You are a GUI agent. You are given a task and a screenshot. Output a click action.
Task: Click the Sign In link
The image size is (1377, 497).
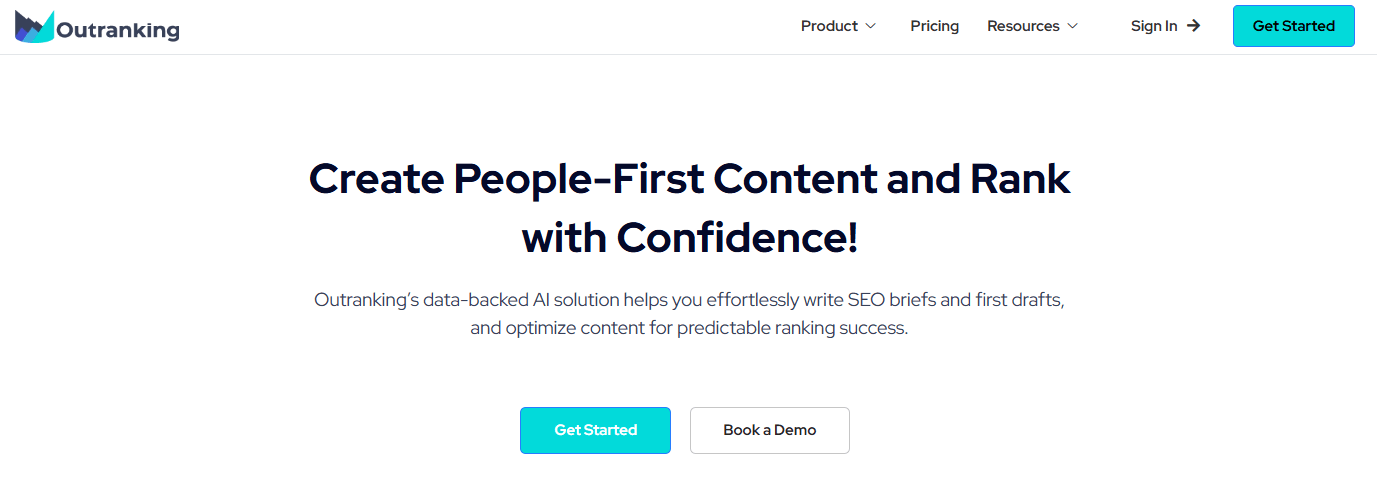[x=1154, y=26]
